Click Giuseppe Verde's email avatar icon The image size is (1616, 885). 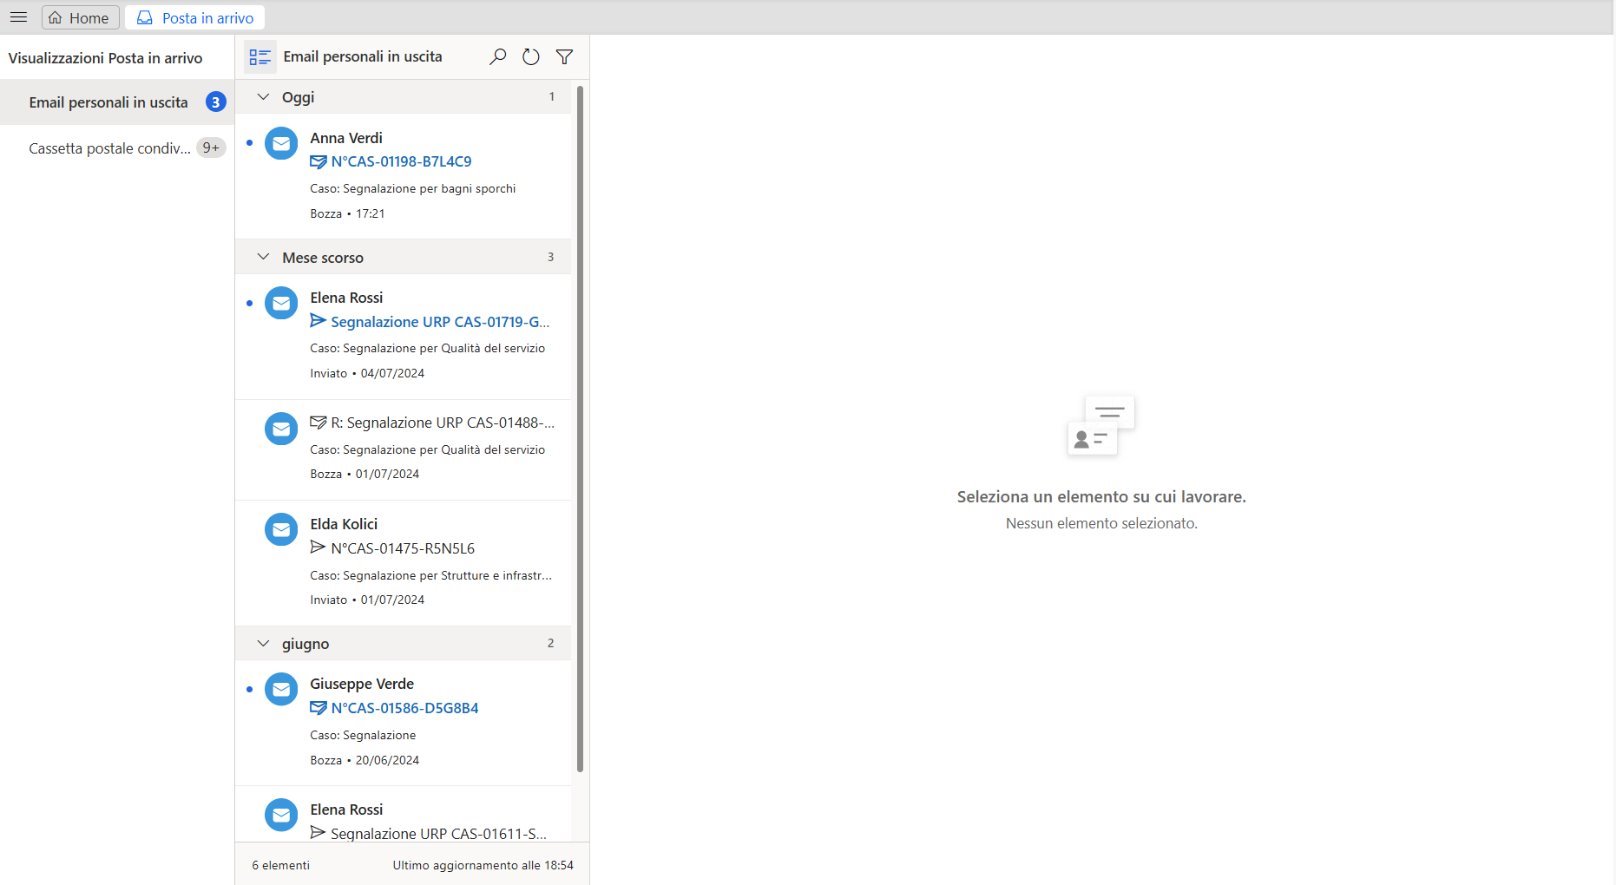(x=281, y=690)
